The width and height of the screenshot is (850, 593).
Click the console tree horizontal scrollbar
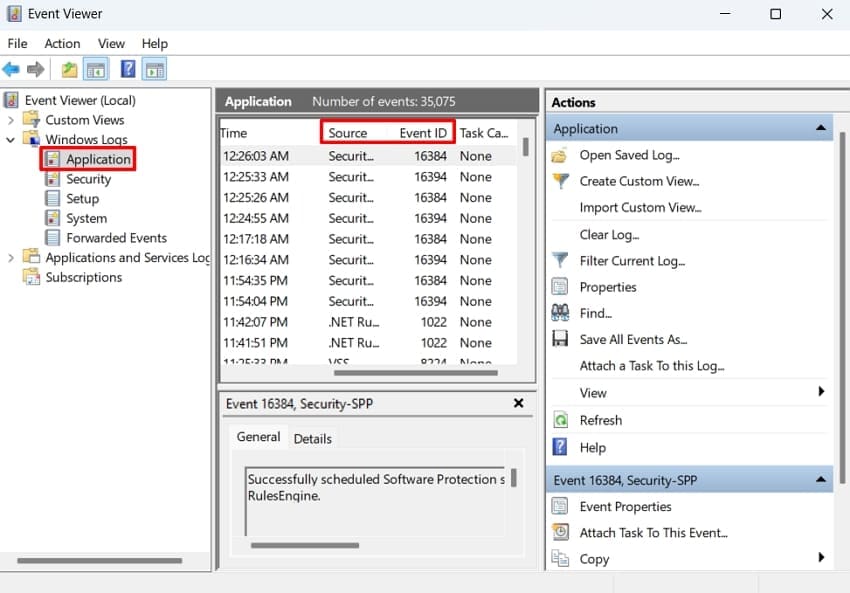pos(100,560)
